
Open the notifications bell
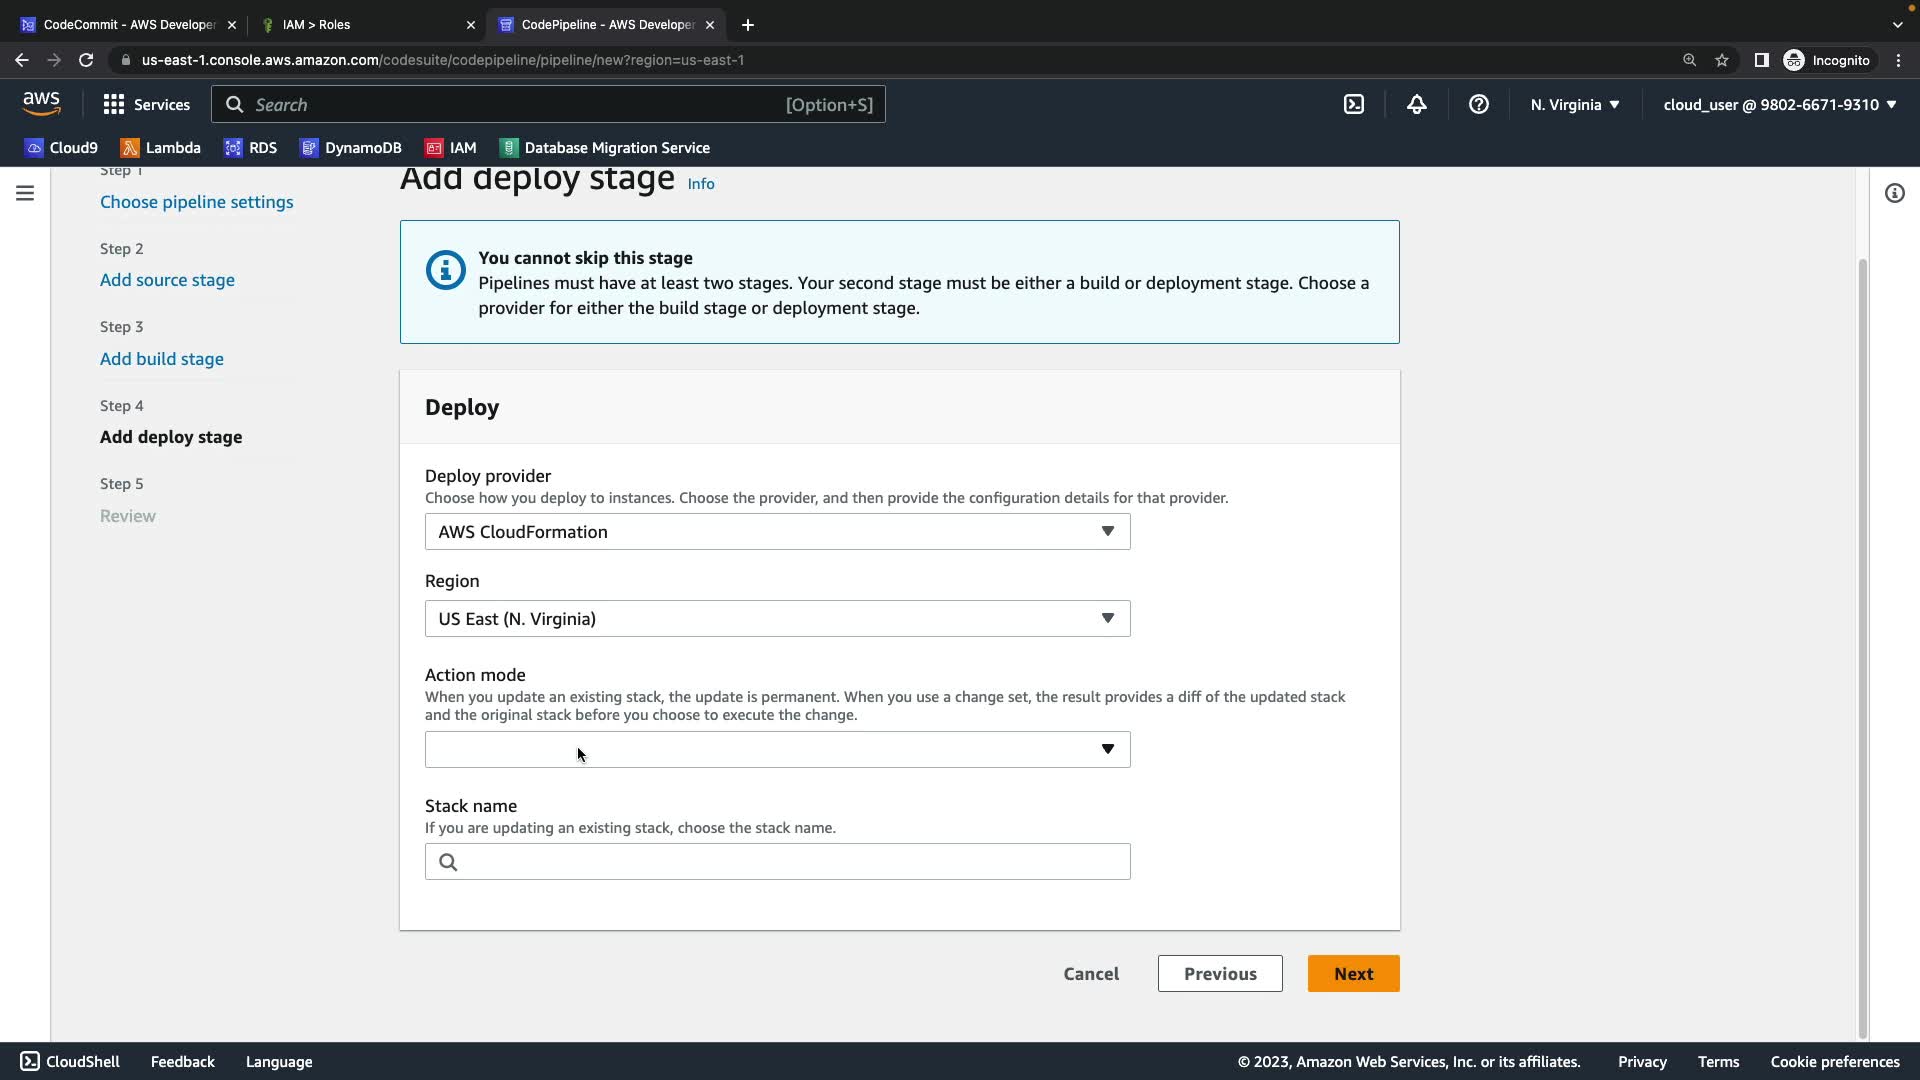(x=1417, y=104)
